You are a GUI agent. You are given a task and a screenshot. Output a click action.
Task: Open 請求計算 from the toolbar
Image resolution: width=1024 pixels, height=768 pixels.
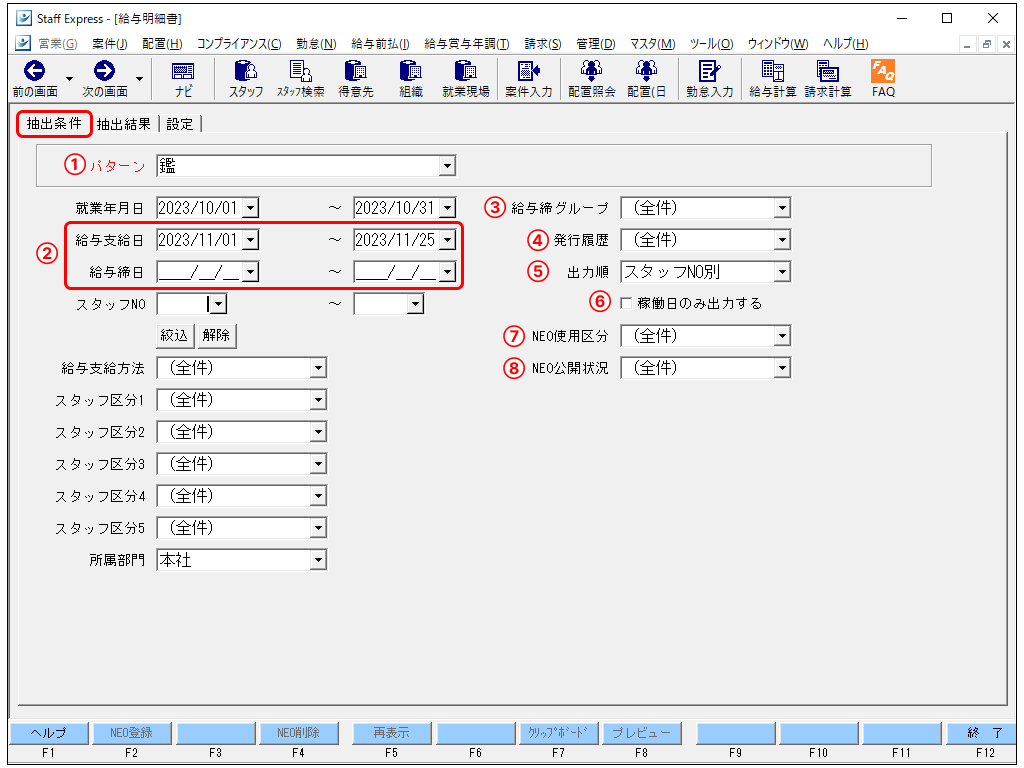point(828,78)
